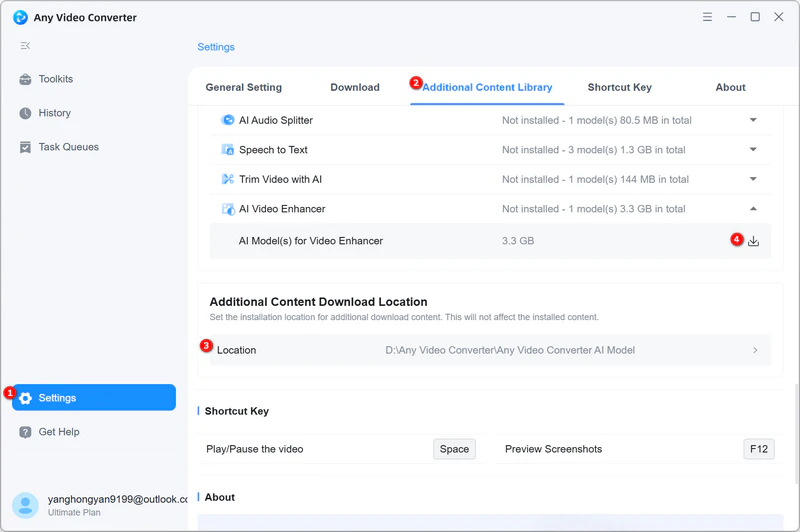Switch to the Download tab
The image size is (800, 532).
355,87
